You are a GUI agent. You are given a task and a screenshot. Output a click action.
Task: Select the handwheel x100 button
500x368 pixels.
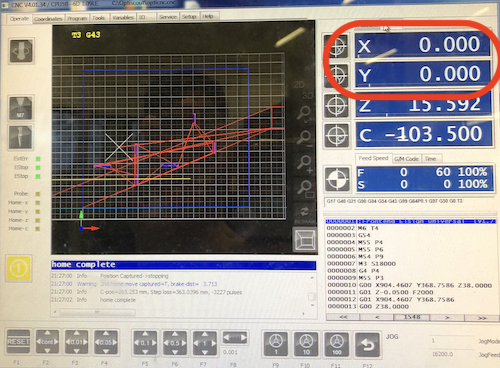pos(337,344)
